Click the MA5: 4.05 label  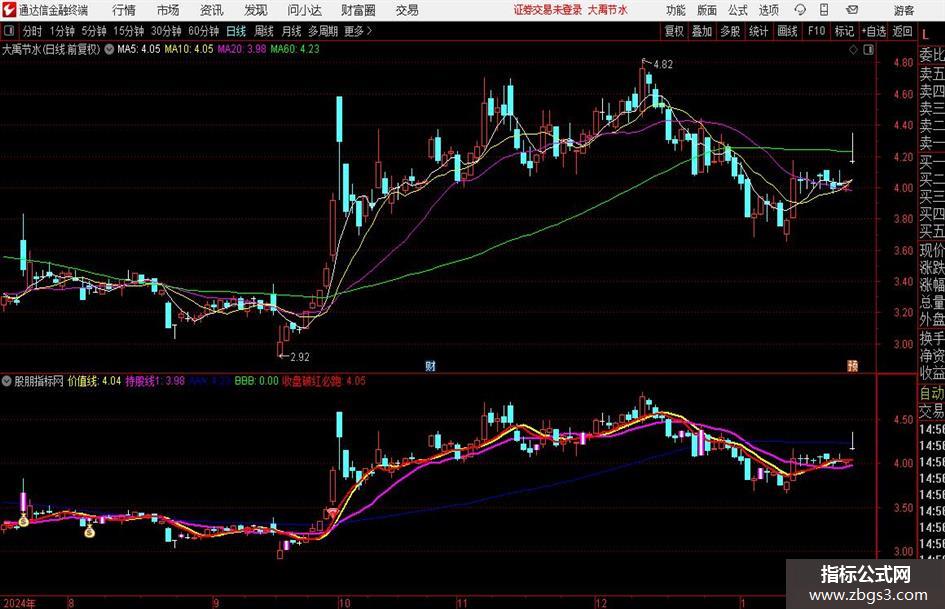click(139, 49)
